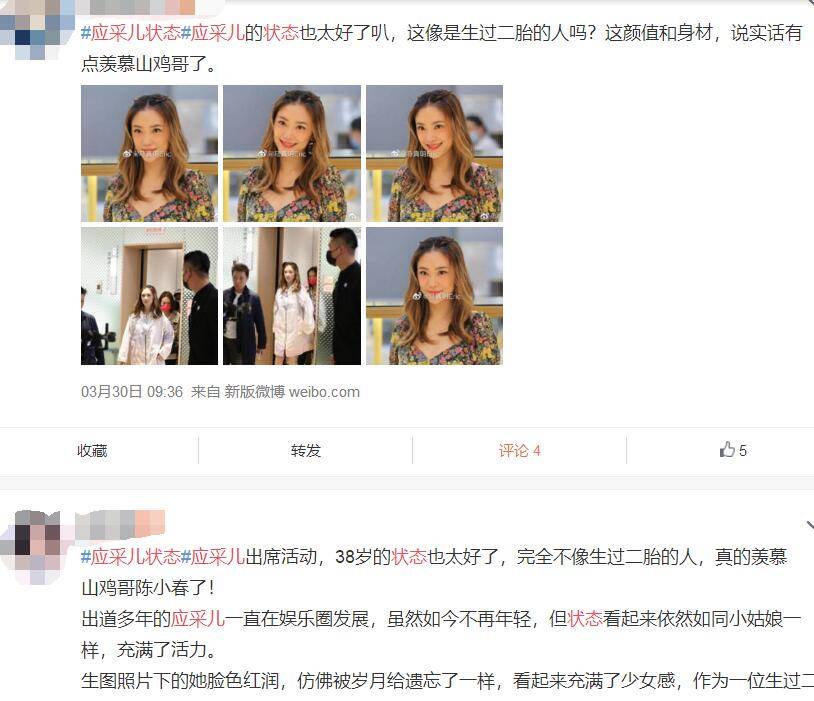Click the second post's blurred username
Image resolution: width=814 pixels, height=701 pixels.
pyautogui.click(x=120, y=523)
